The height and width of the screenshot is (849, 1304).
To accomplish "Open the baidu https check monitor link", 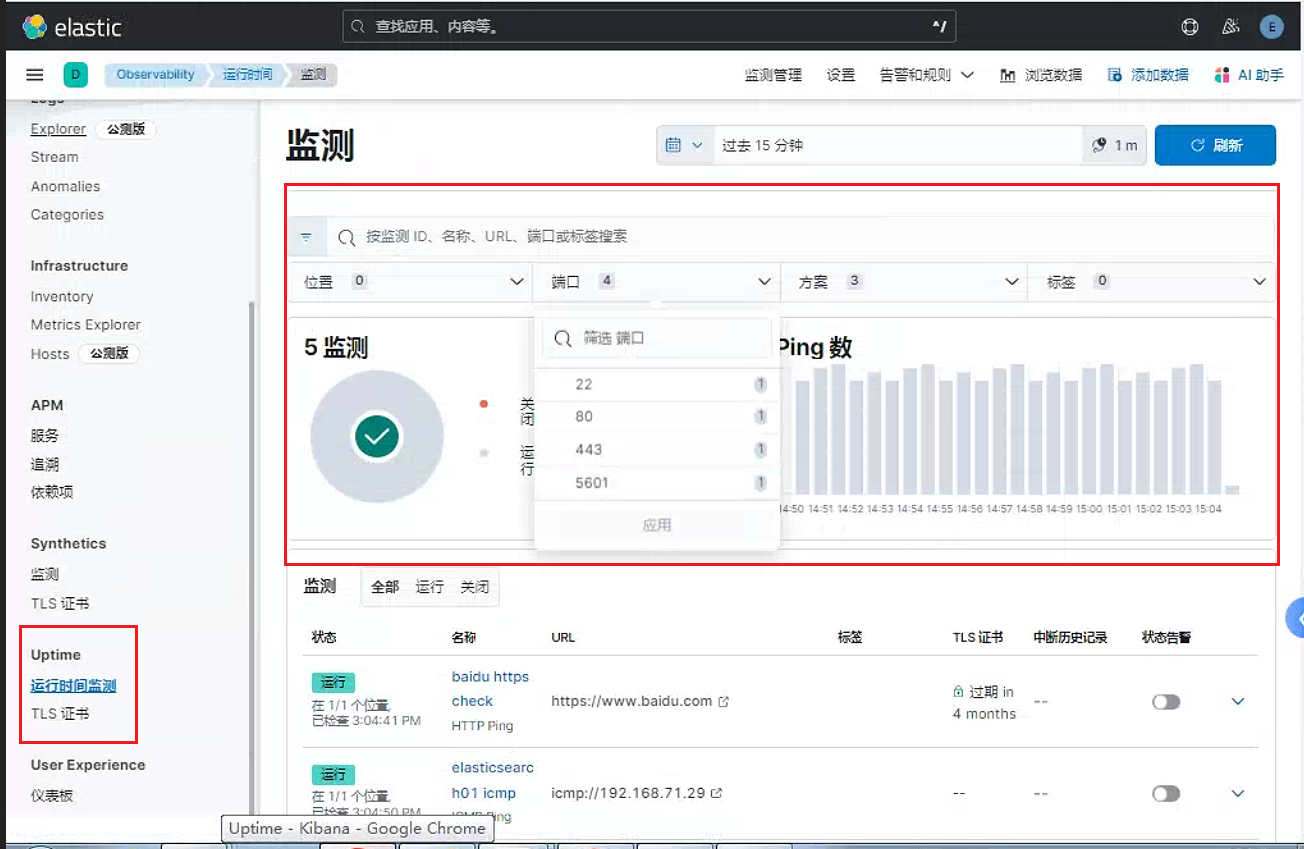I will [x=490, y=689].
